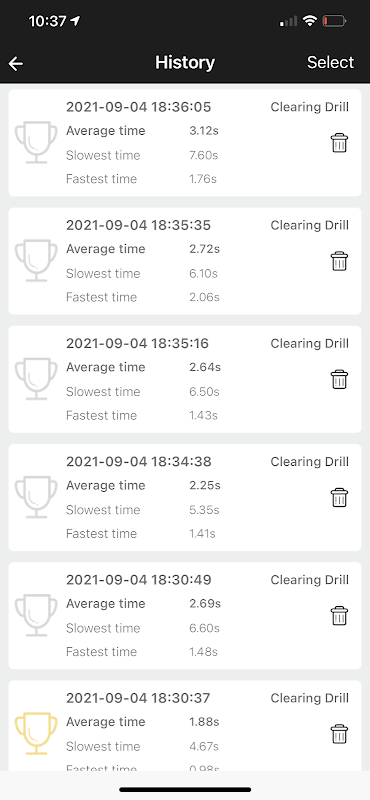Delete the 18:30:37 drill record

[339, 734]
